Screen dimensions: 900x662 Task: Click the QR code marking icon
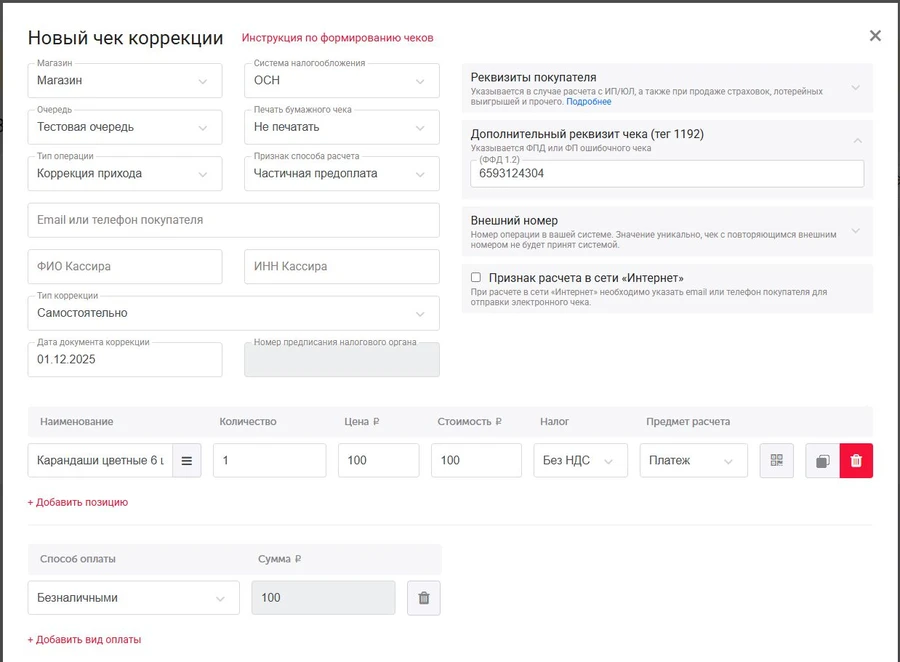776,461
